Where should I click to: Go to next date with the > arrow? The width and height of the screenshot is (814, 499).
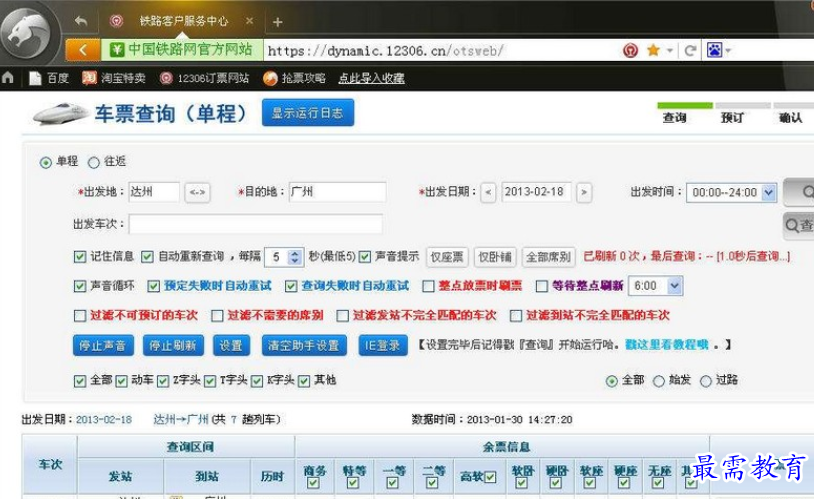(x=584, y=192)
